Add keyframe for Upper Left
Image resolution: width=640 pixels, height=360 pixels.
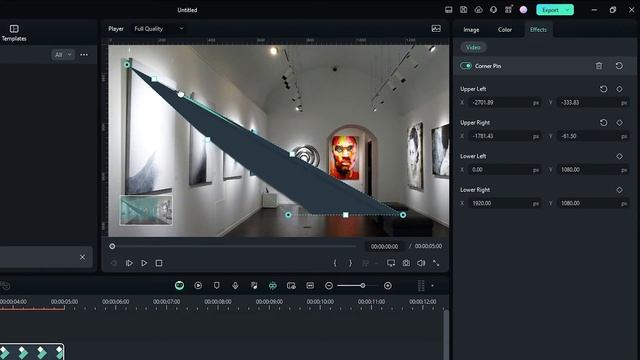click(x=619, y=89)
